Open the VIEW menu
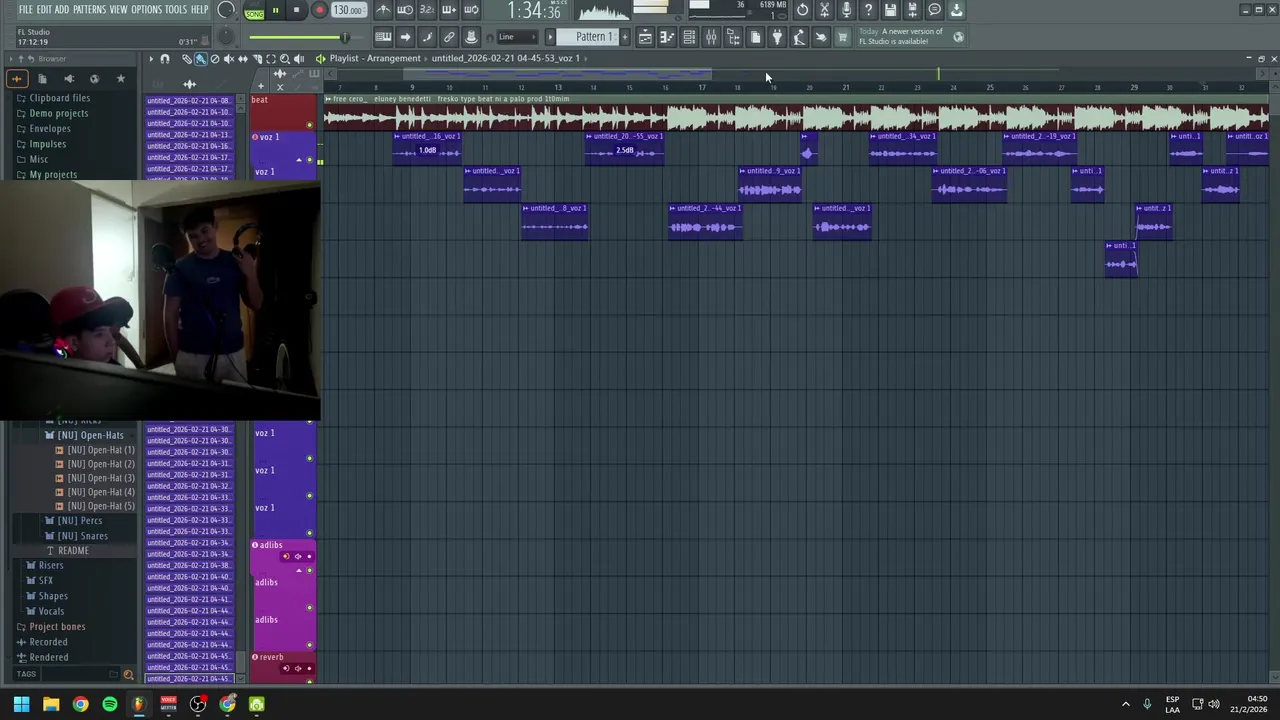 pyautogui.click(x=118, y=9)
